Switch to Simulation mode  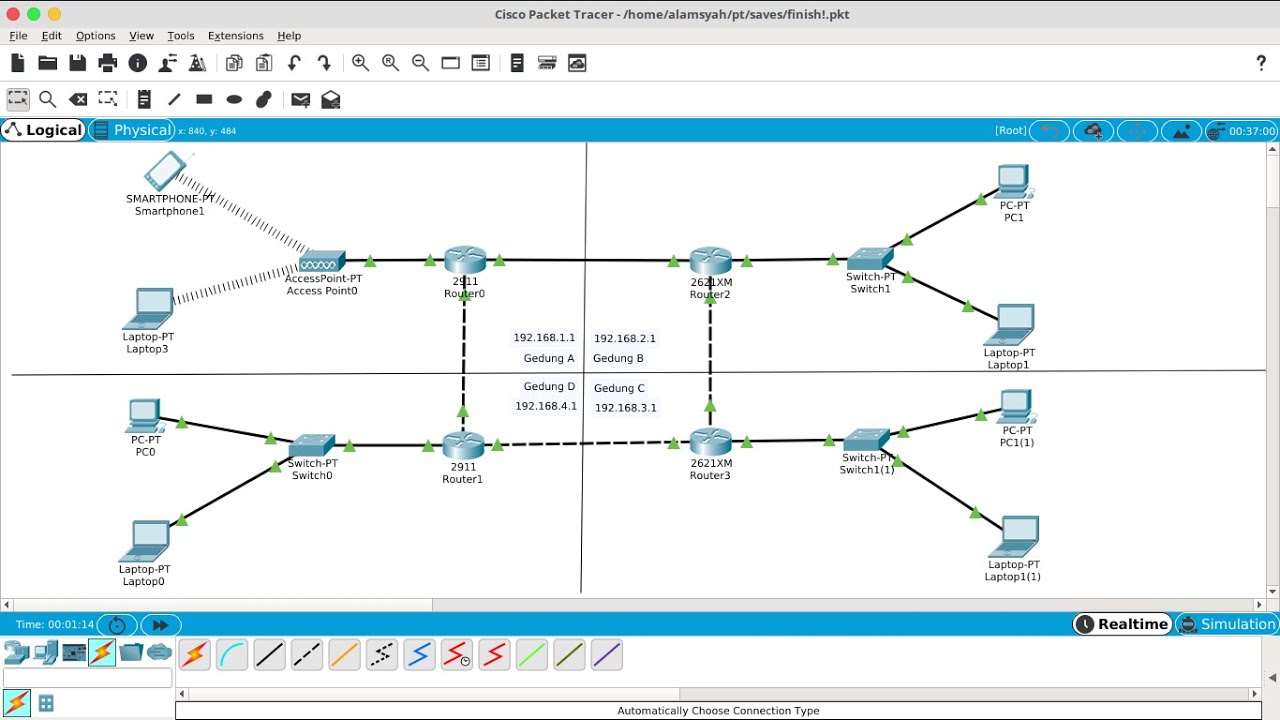point(1228,624)
